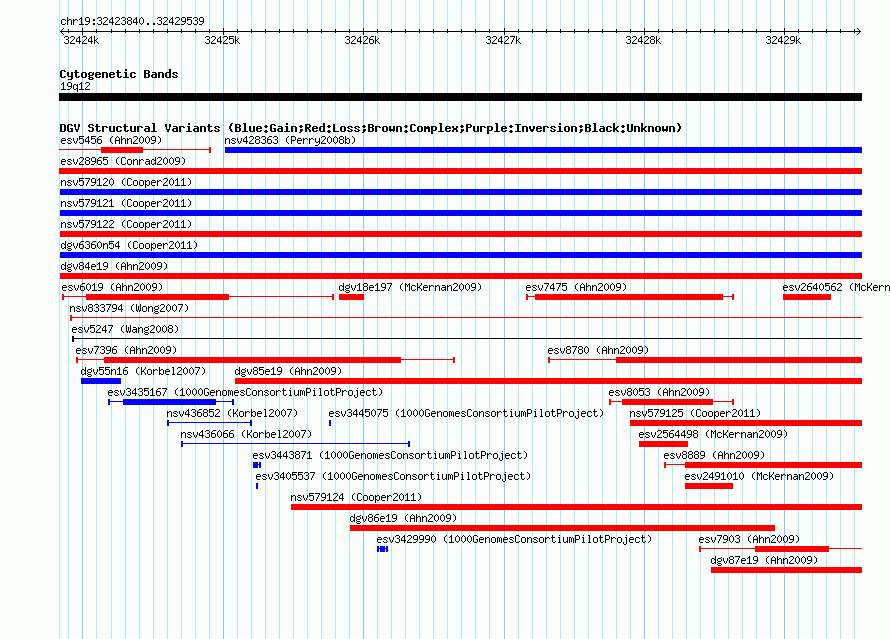This screenshot has height=639, width=890.
Task: Click esv3435167 1000 Genomes variant label
Action: (245, 392)
